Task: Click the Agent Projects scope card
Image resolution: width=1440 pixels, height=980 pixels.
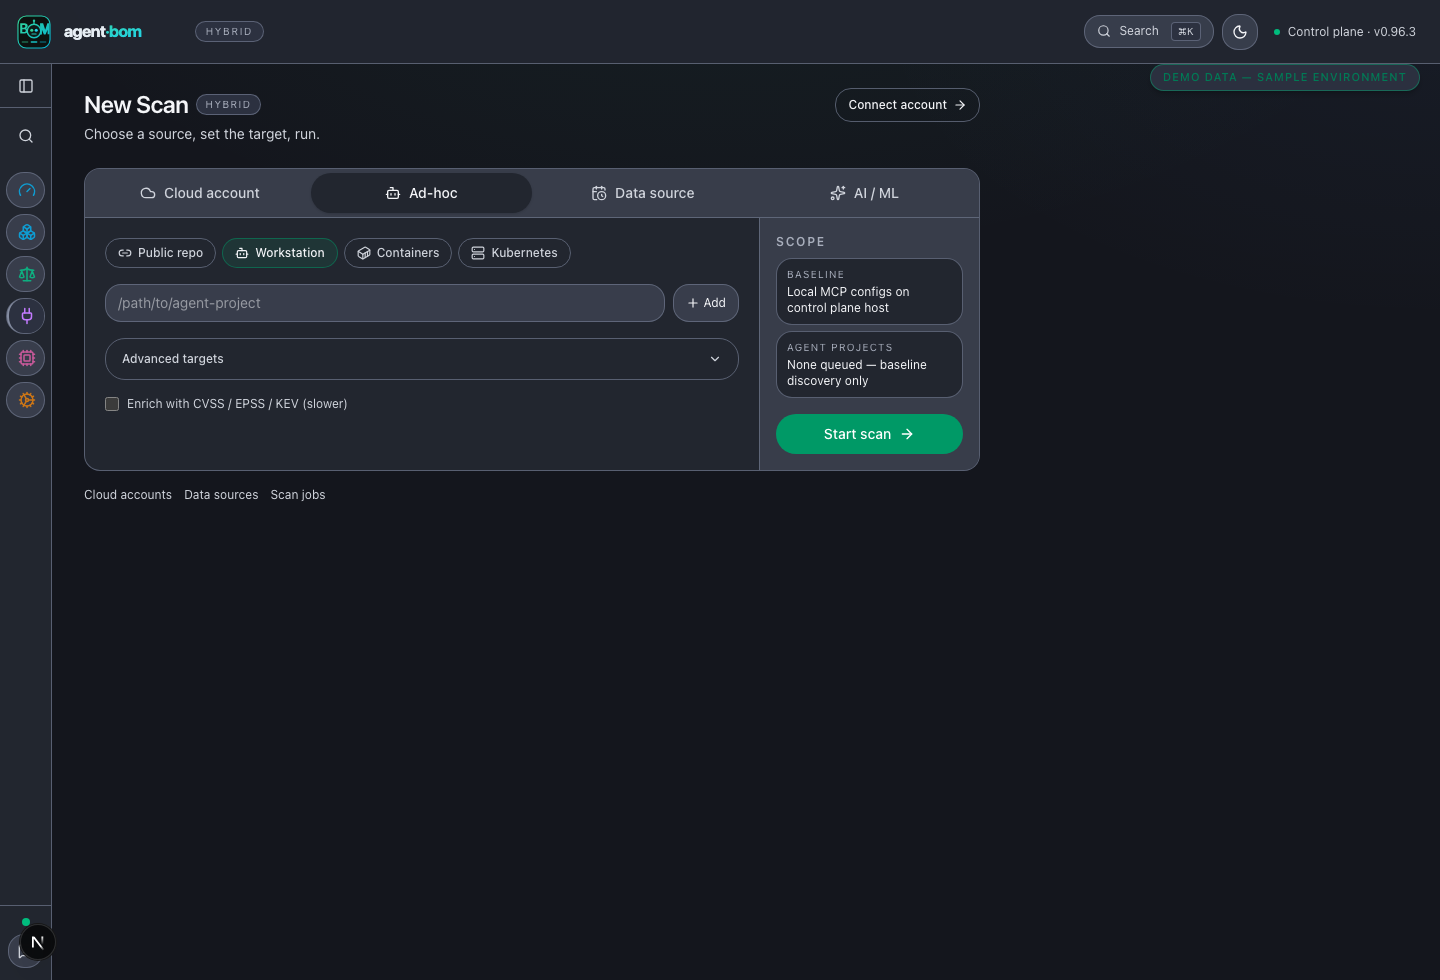Action: [869, 365]
